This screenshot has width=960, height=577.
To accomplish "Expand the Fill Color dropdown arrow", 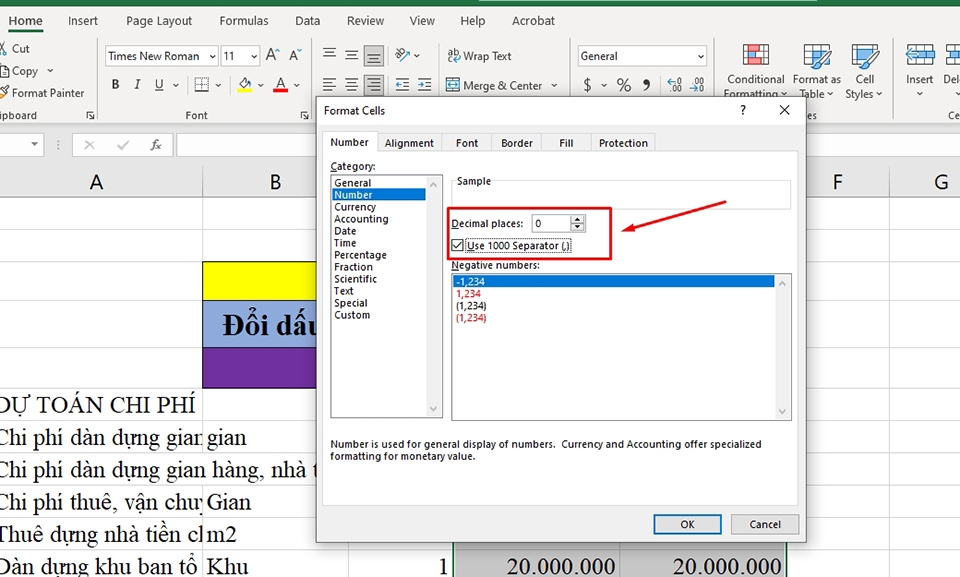I will coord(260,85).
